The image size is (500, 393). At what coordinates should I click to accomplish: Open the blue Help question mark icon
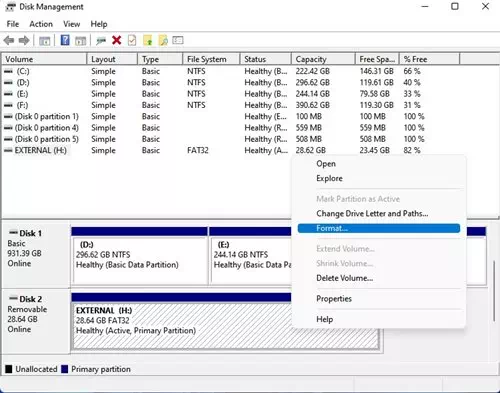click(65, 40)
